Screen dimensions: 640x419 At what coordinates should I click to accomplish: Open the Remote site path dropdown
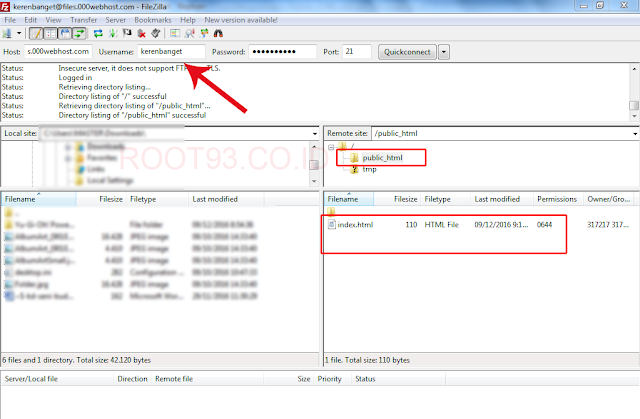[x=635, y=133]
